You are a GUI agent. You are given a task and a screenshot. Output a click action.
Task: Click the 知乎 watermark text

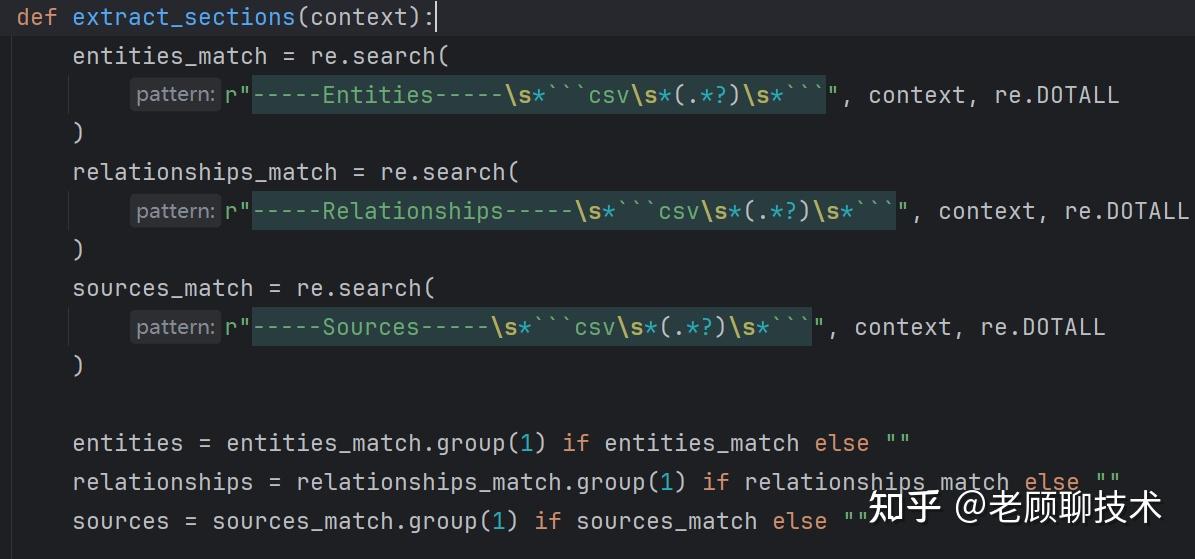[903, 508]
